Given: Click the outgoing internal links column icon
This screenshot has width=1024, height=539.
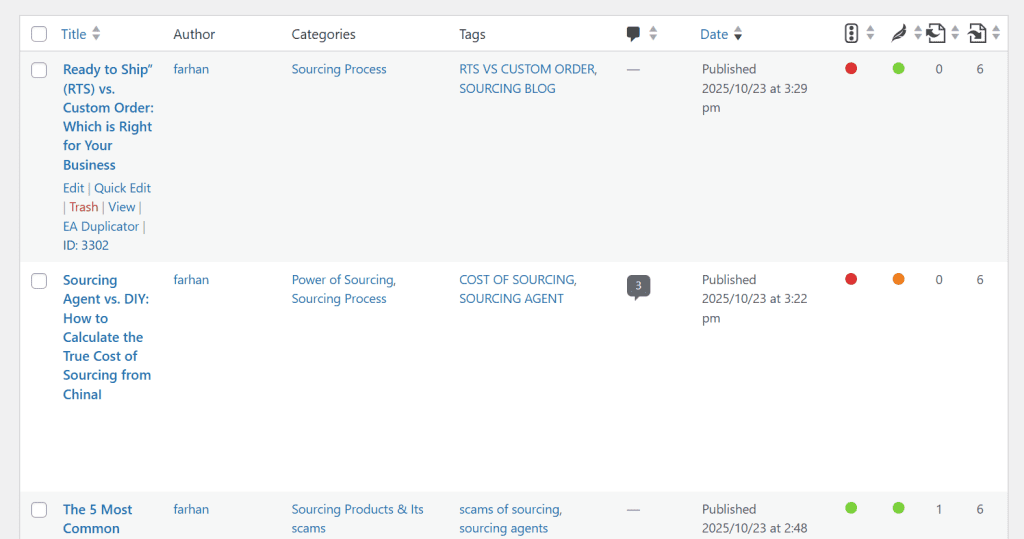Looking at the screenshot, I should 936,33.
